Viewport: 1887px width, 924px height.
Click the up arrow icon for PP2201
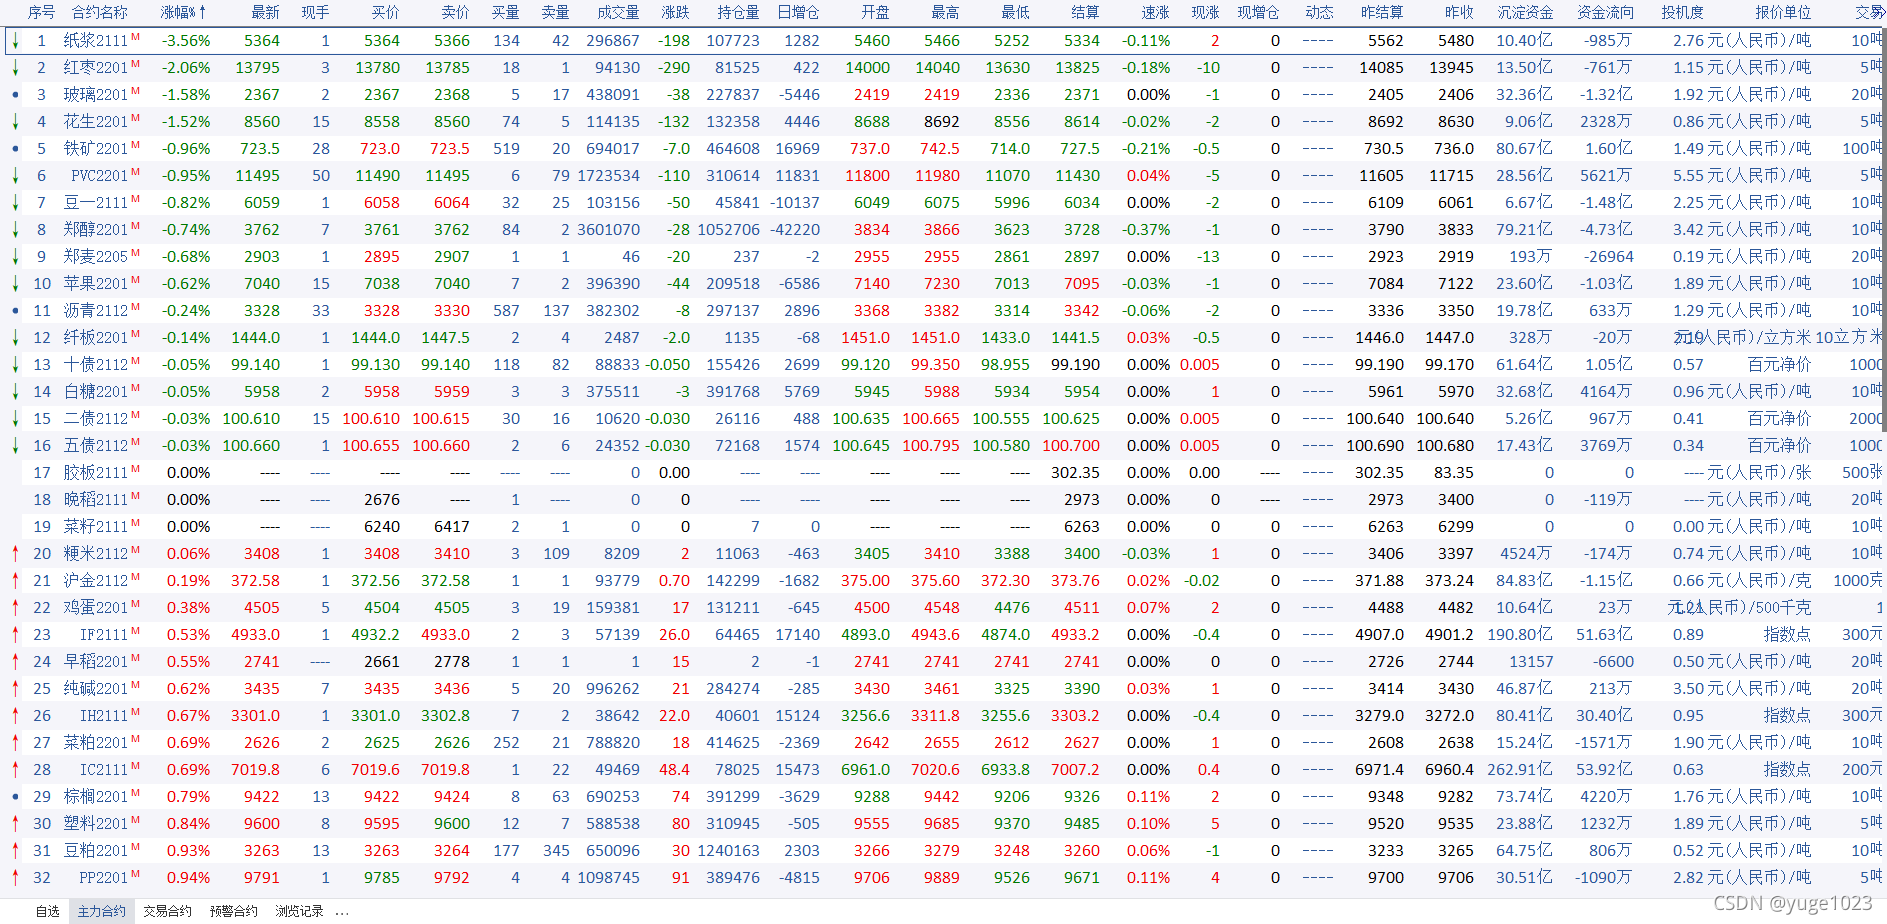pyautogui.click(x=15, y=877)
